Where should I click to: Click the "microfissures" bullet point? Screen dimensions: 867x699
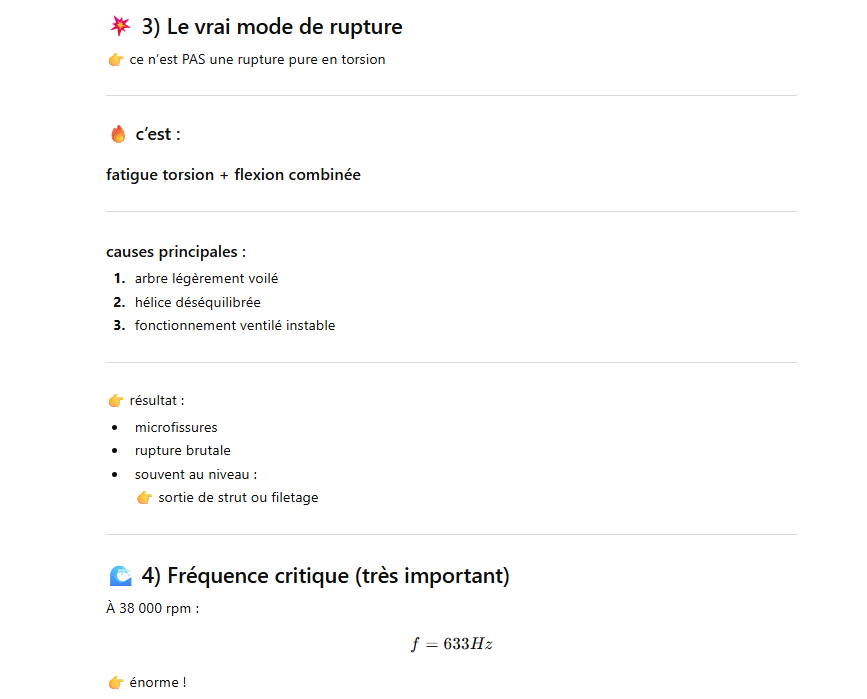(x=176, y=428)
